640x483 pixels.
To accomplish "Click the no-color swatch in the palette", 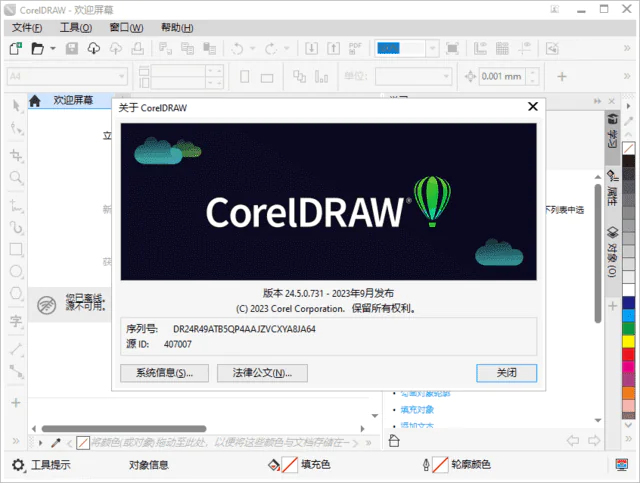I will [629, 148].
